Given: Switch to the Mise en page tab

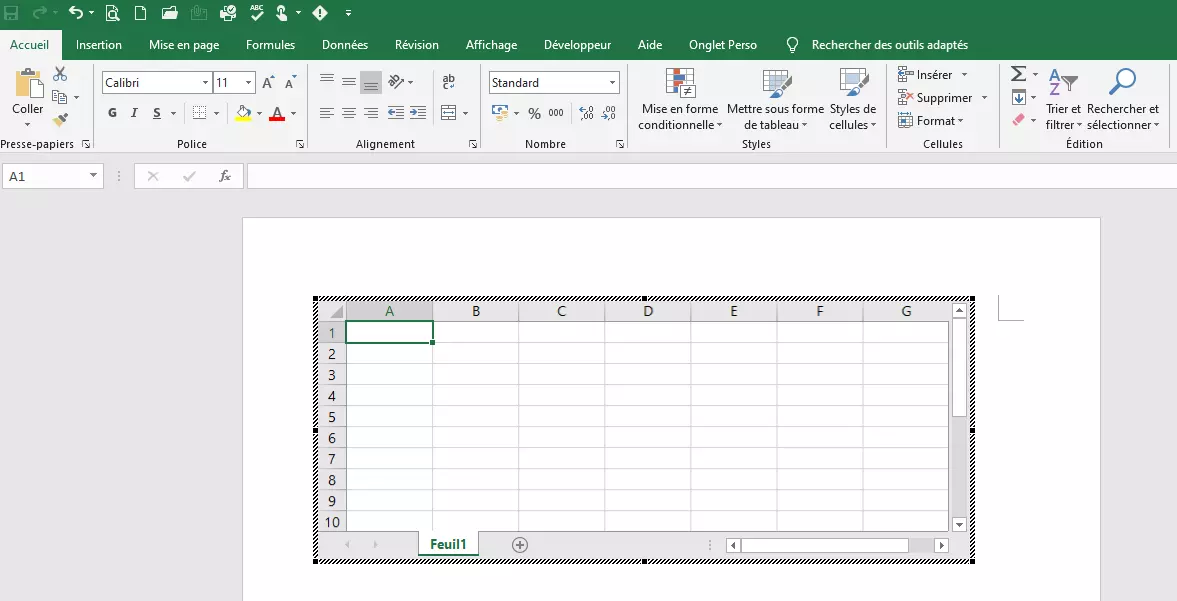Looking at the screenshot, I should pos(184,45).
